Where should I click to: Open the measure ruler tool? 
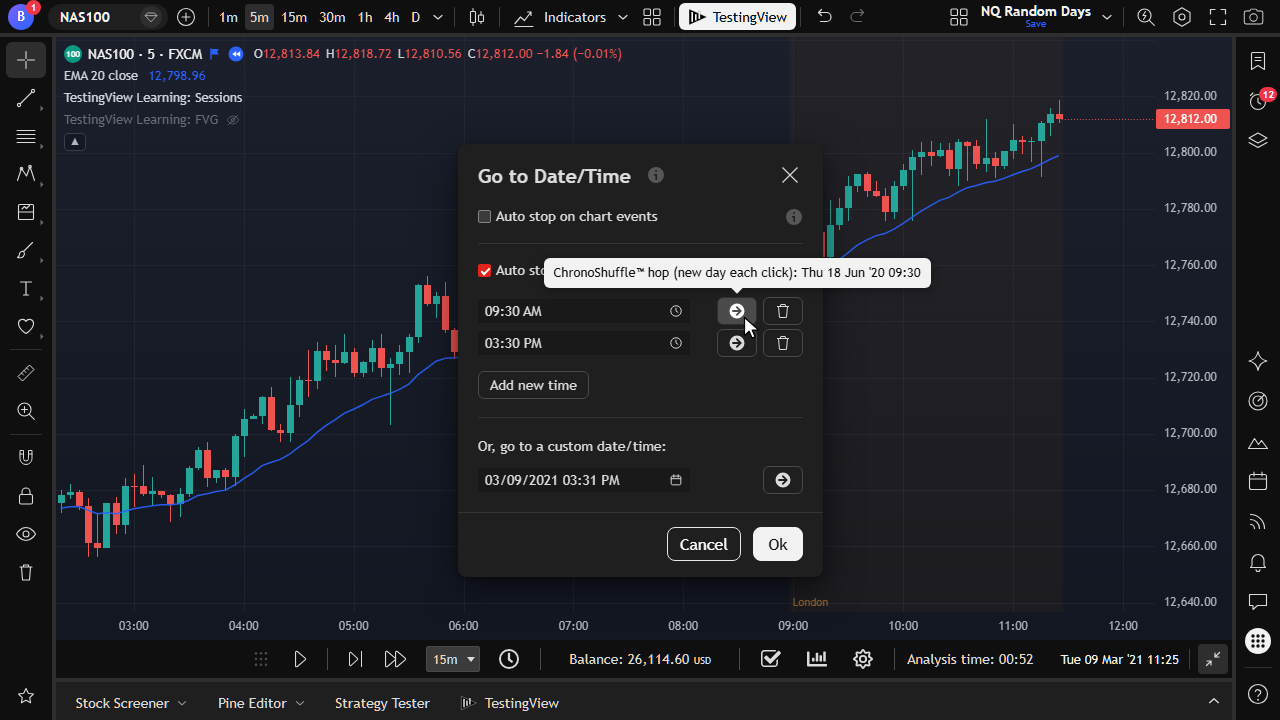click(x=26, y=372)
